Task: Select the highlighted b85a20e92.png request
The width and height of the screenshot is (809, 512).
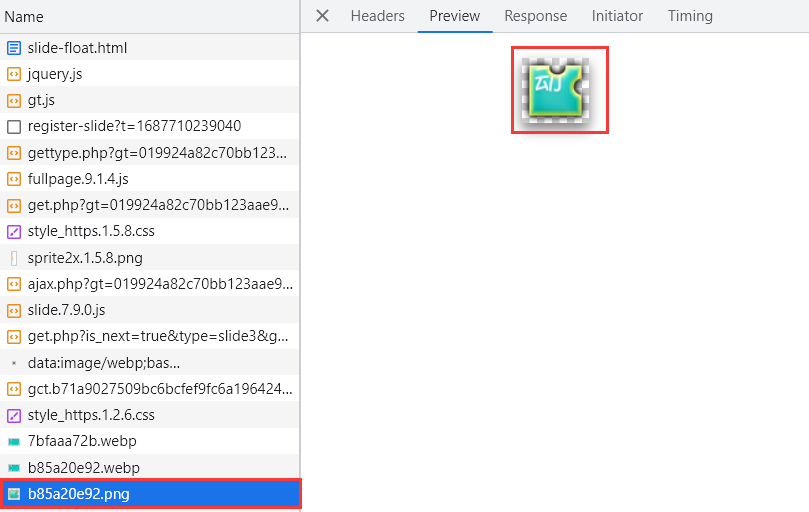Action: [79, 494]
